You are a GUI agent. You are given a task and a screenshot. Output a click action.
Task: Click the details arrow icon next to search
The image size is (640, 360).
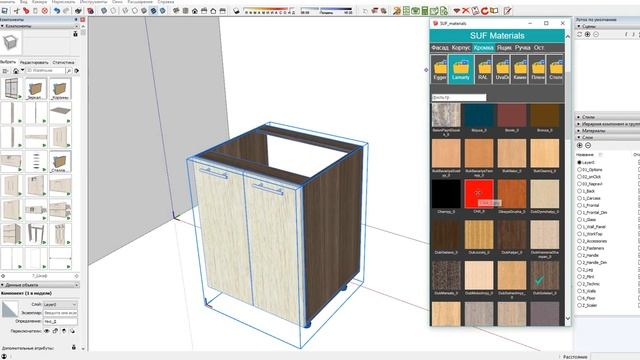(77, 71)
